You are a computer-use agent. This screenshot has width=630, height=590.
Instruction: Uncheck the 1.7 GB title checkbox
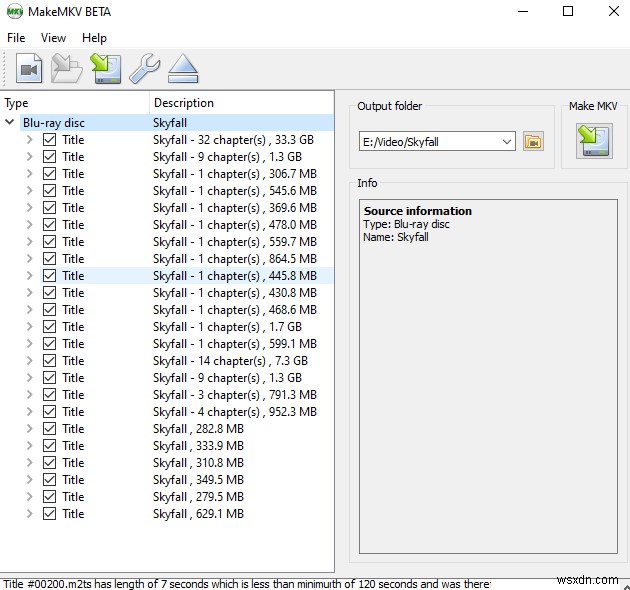[x=49, y=327]
